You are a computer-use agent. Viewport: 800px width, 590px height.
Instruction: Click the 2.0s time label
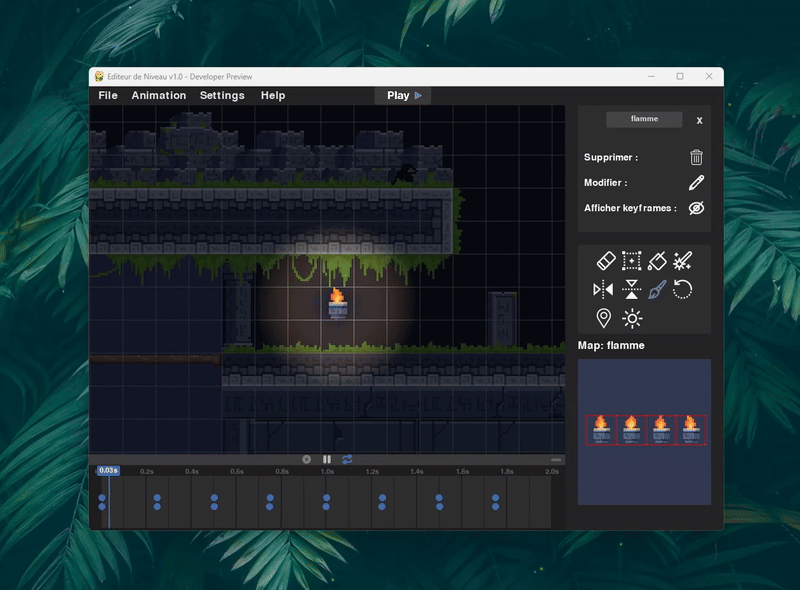(552, 472)
